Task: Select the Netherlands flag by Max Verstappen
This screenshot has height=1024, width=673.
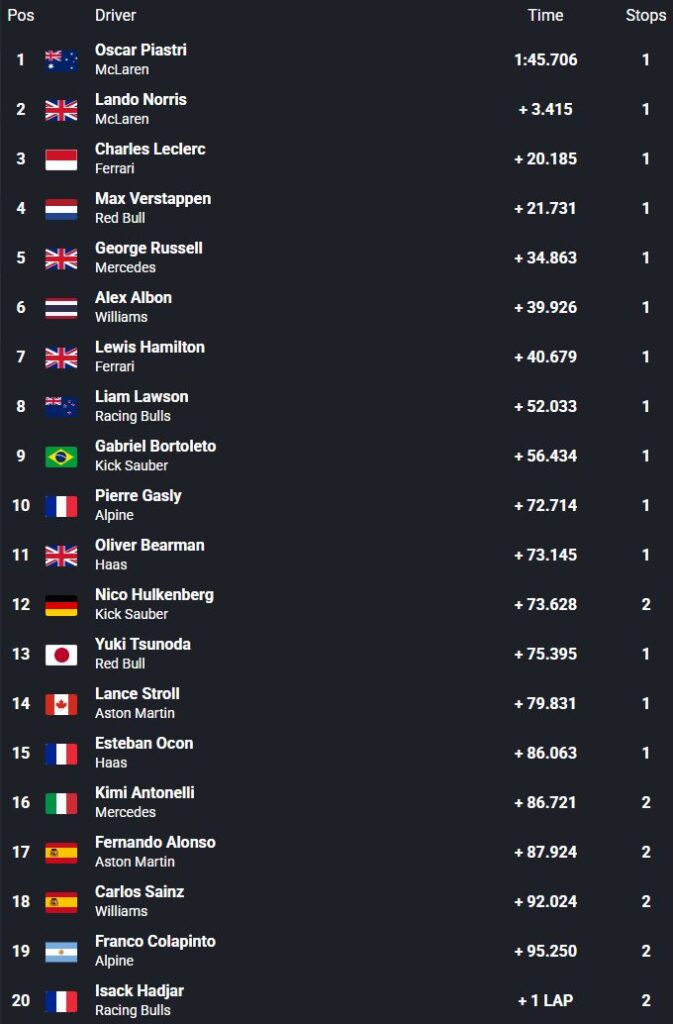Action: [61, 209]
